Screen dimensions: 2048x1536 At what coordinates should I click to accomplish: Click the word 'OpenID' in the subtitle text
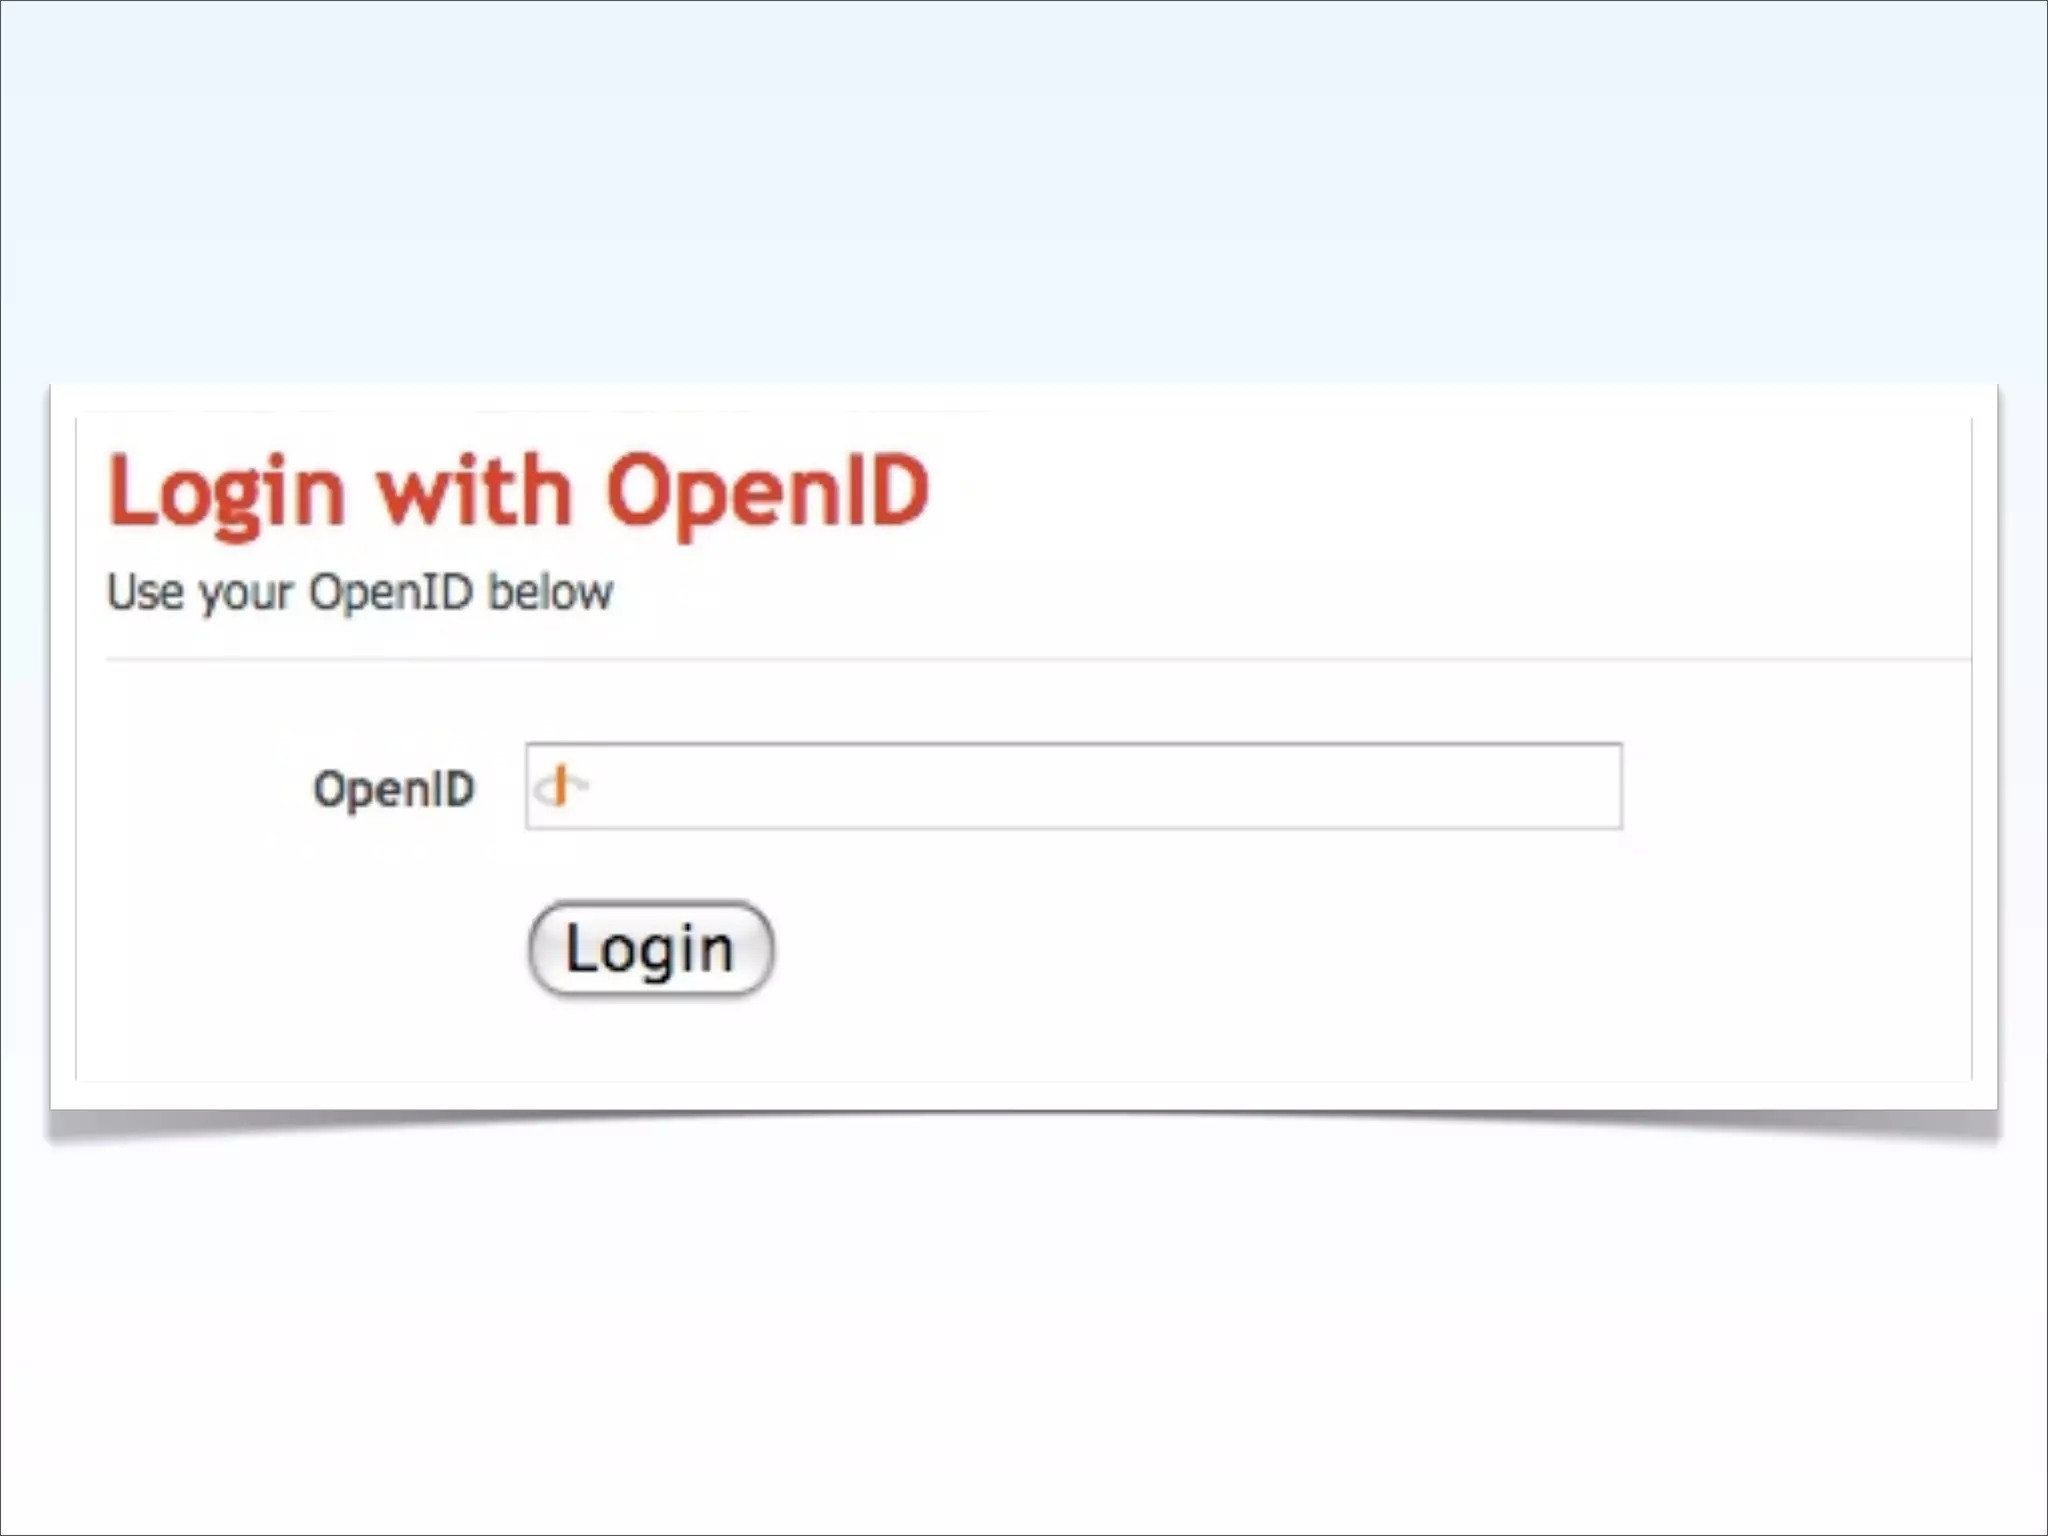click(x=390, y=594)
